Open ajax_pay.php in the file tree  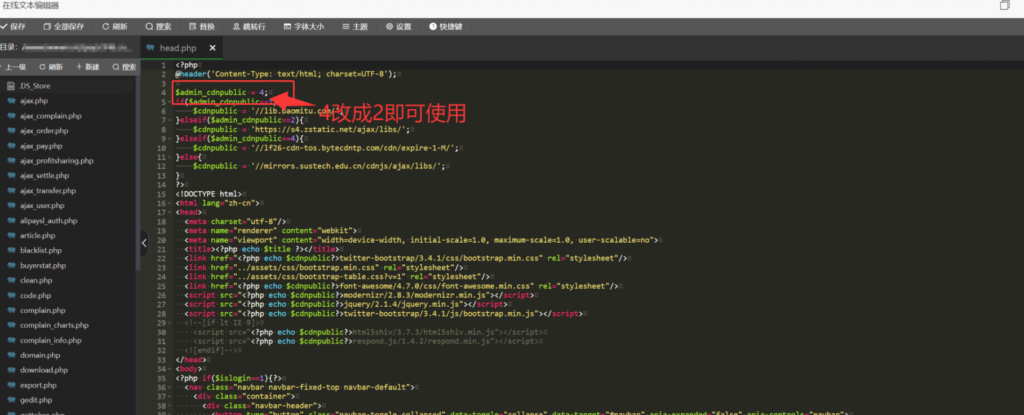pos(38,146)
